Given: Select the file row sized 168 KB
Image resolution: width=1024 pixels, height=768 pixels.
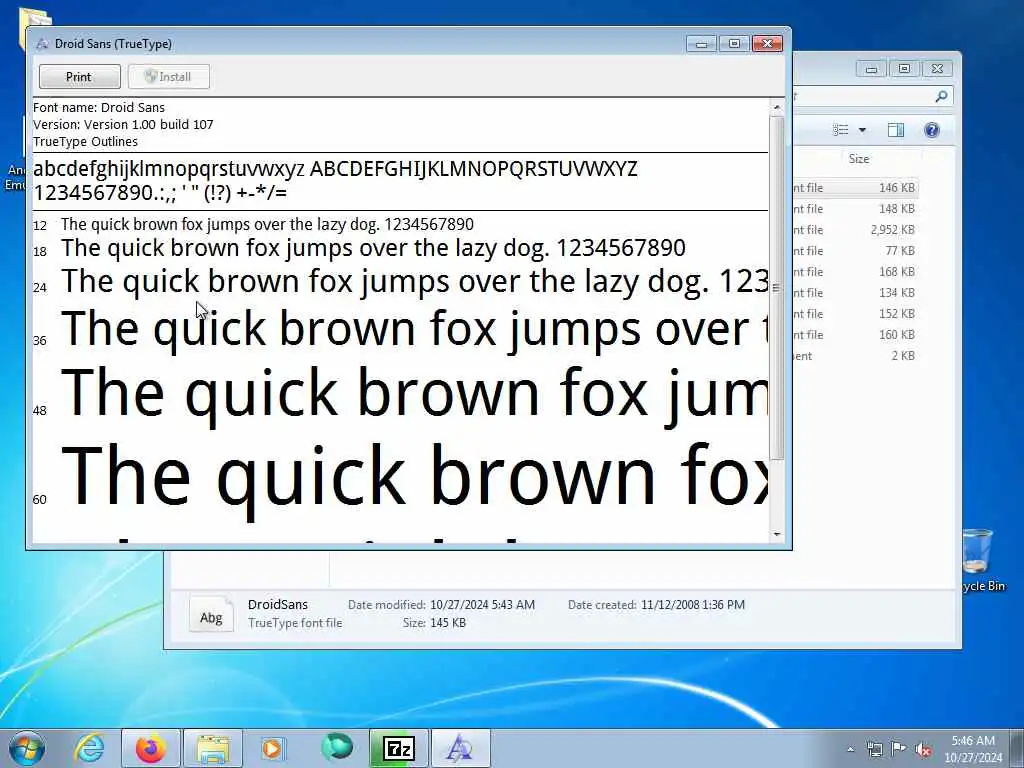Looking at the screenshot, I should pos(855,272).
